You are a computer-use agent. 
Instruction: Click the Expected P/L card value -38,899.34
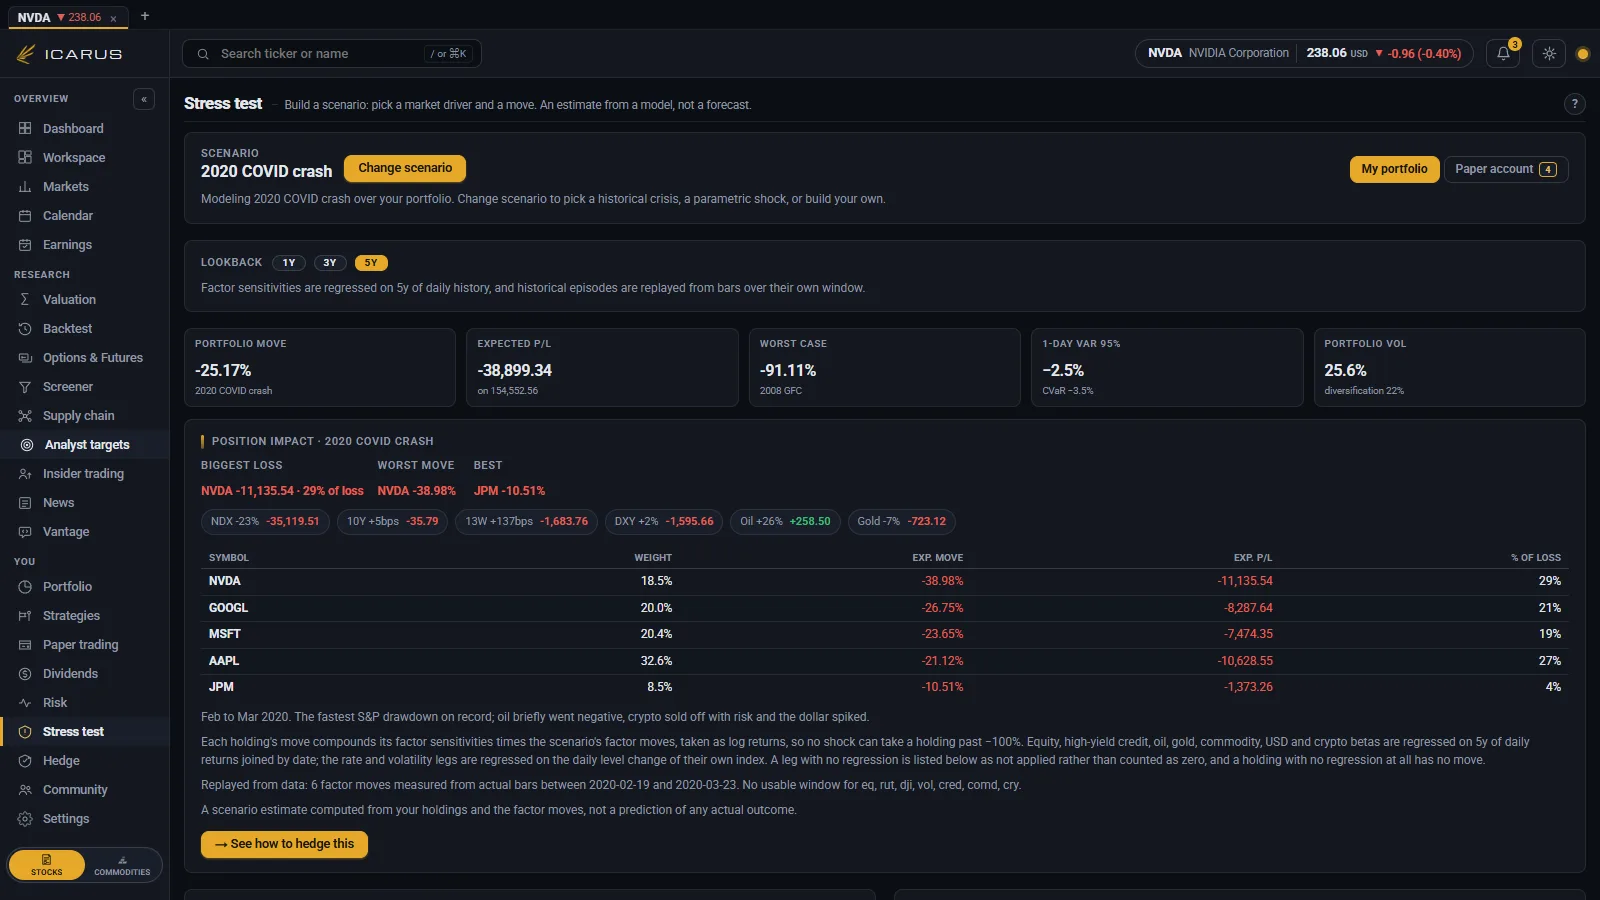515,370
